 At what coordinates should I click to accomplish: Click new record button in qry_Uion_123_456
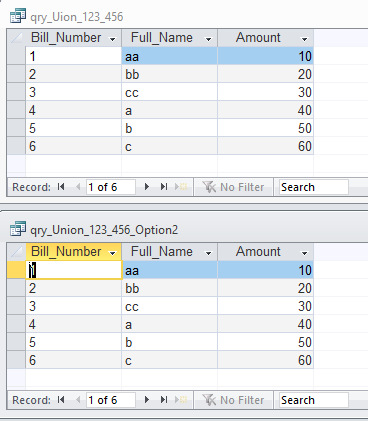pos(181,187)
